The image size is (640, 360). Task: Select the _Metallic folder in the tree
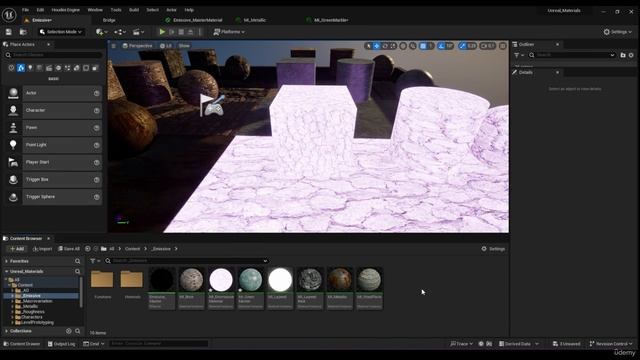(30, 306)
